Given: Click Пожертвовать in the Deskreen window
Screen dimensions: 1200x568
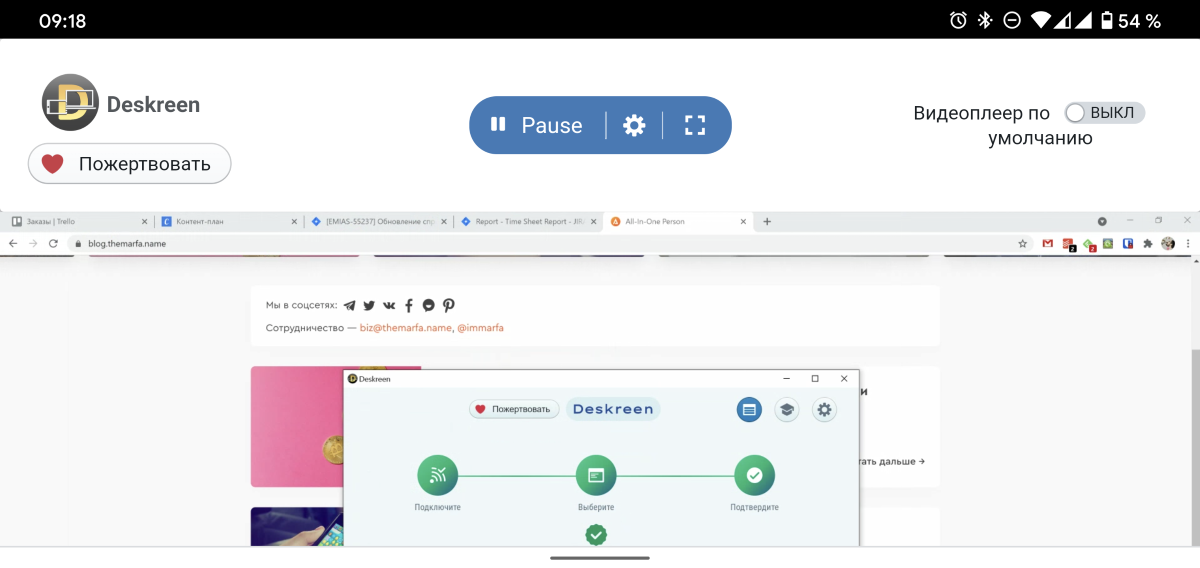Looking at the screenshot, I should pyautogui.click(x=514, y=409).
